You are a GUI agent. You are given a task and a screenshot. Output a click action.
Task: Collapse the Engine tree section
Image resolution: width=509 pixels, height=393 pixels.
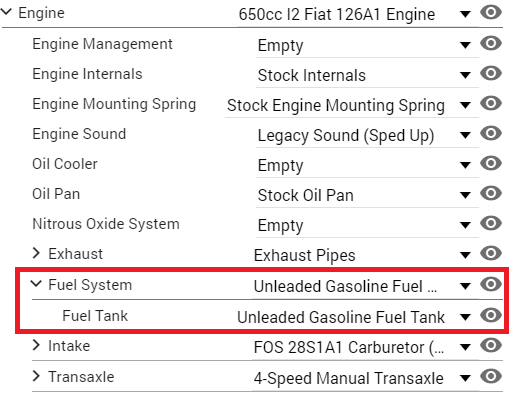pyautogui.click(x=6, y=12)
